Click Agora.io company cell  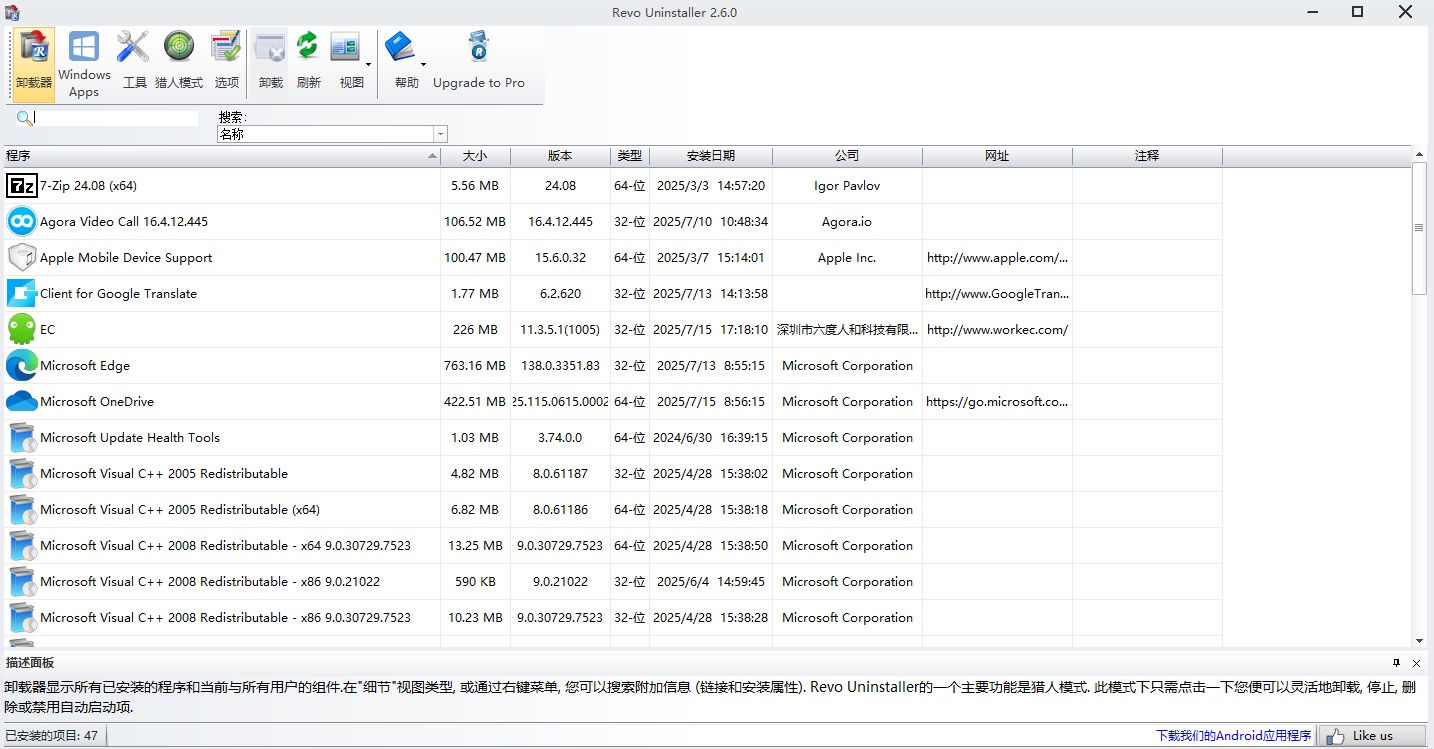(848, 222)
